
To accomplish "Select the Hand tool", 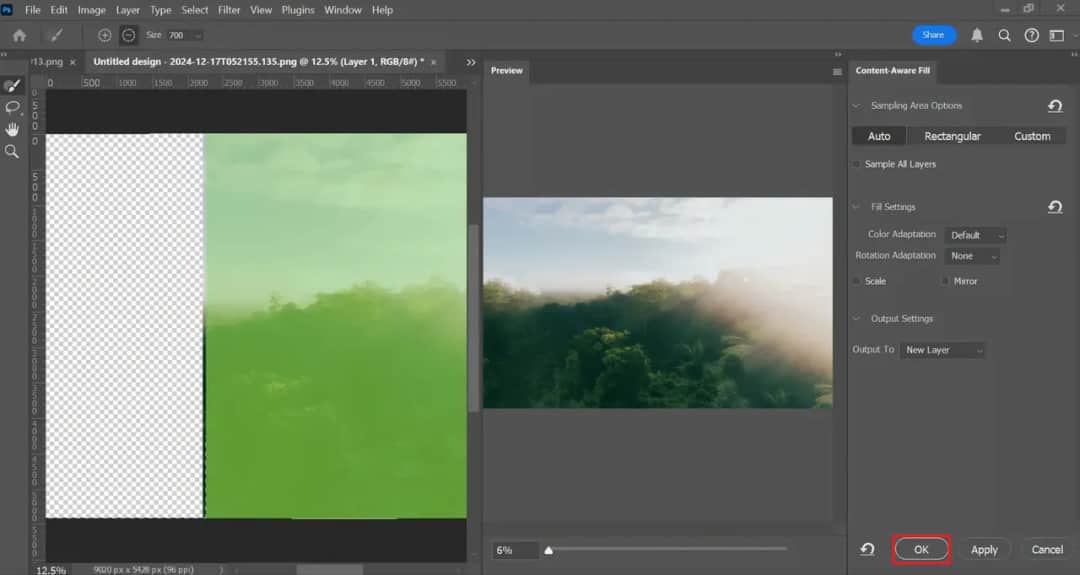I will click(x=13, y=129).
